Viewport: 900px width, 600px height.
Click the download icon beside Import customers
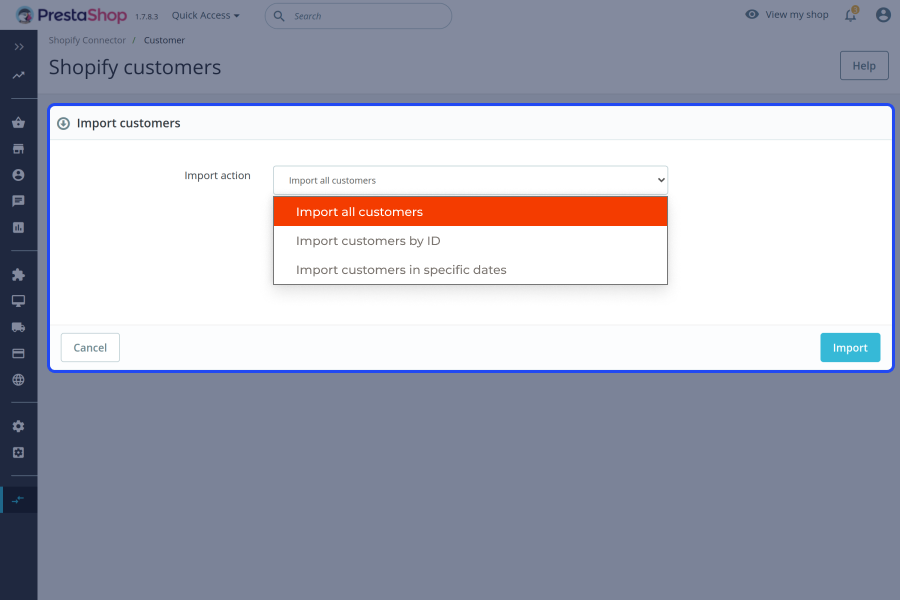(x=64, y=123)
